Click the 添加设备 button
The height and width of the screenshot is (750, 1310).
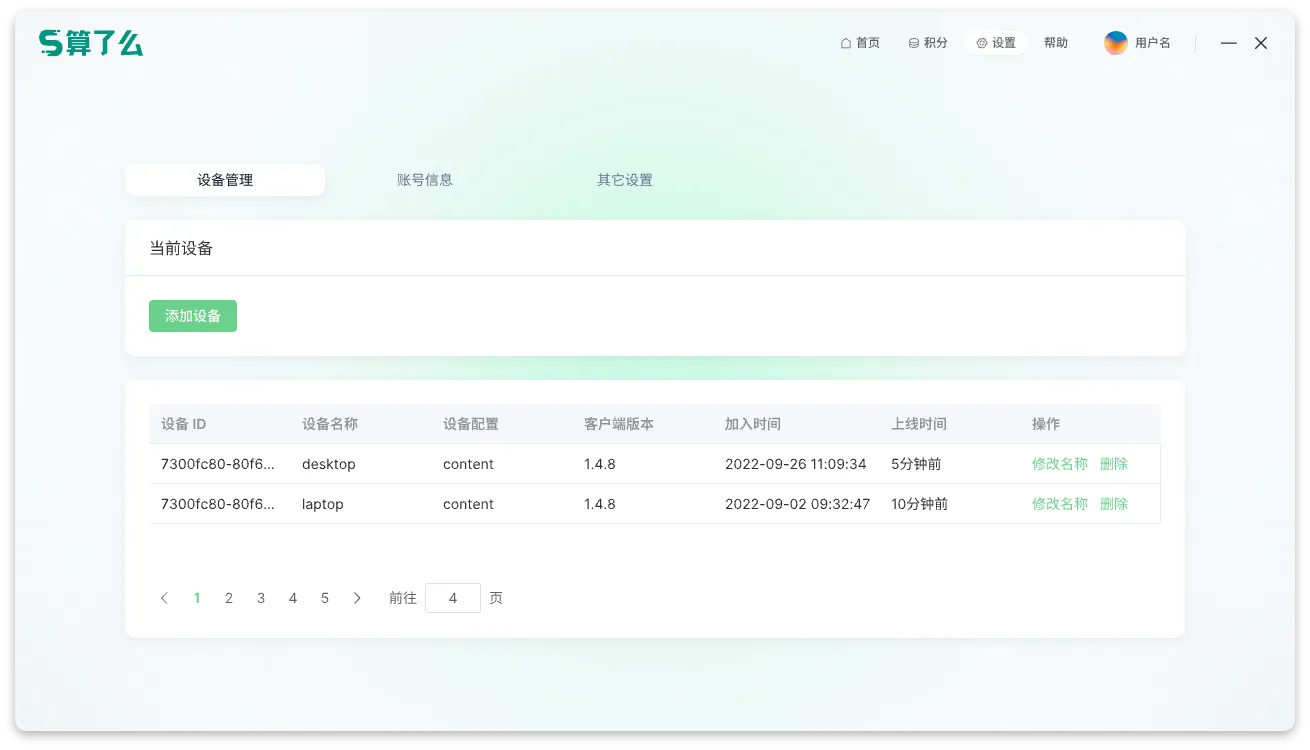click(x=192, y=315)
